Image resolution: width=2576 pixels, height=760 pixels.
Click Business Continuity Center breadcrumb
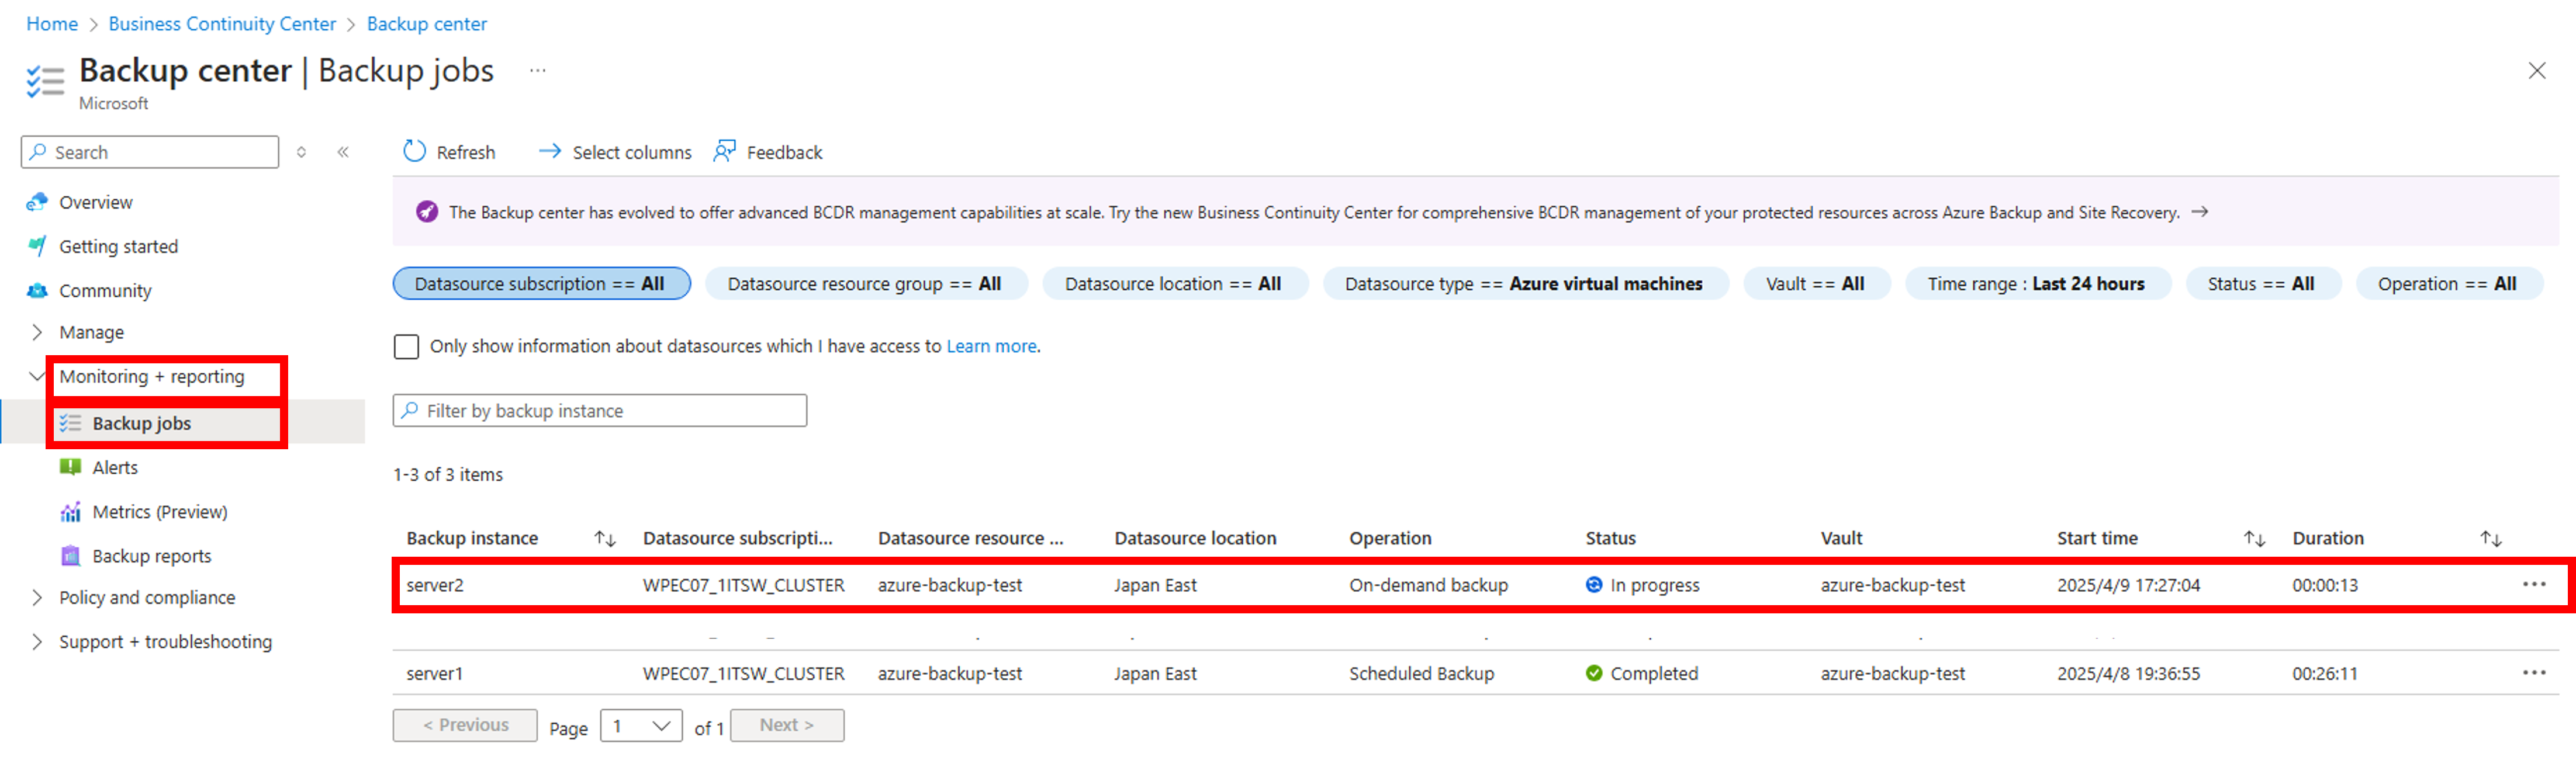point(222,24)
